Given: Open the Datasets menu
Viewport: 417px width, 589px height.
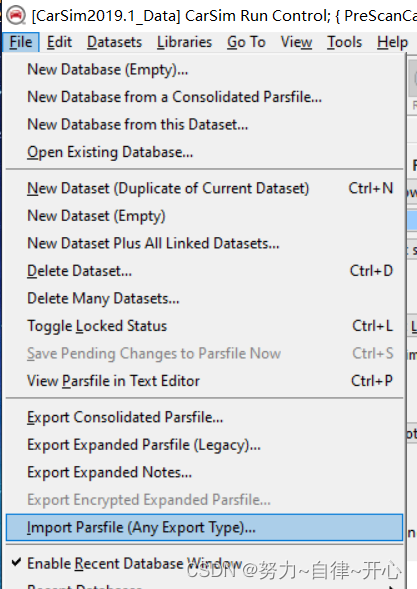Looking at the screenshot, I should (115, 42).
